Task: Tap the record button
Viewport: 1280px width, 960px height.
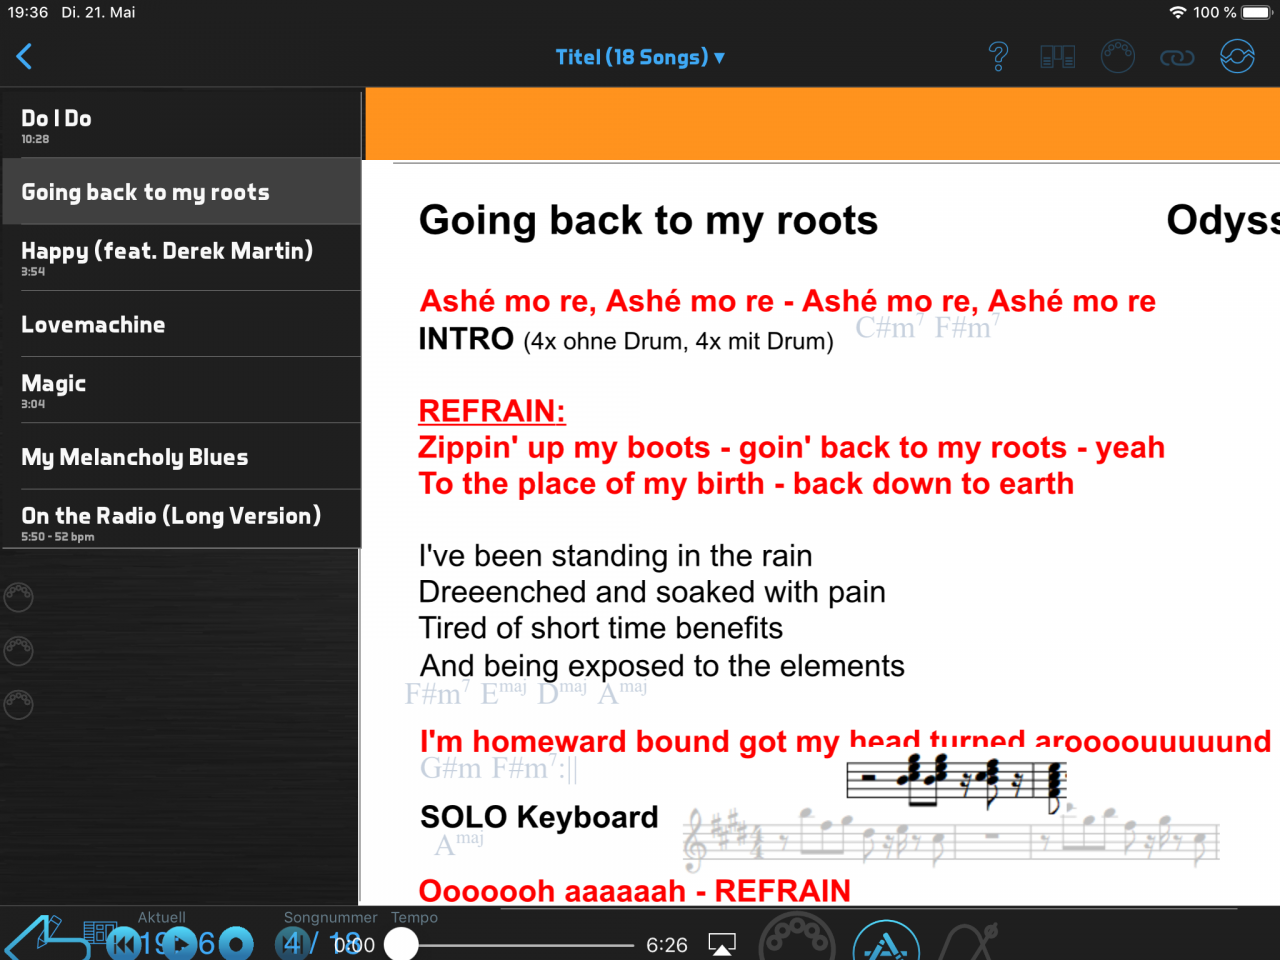Action: [x=236, y=944]
